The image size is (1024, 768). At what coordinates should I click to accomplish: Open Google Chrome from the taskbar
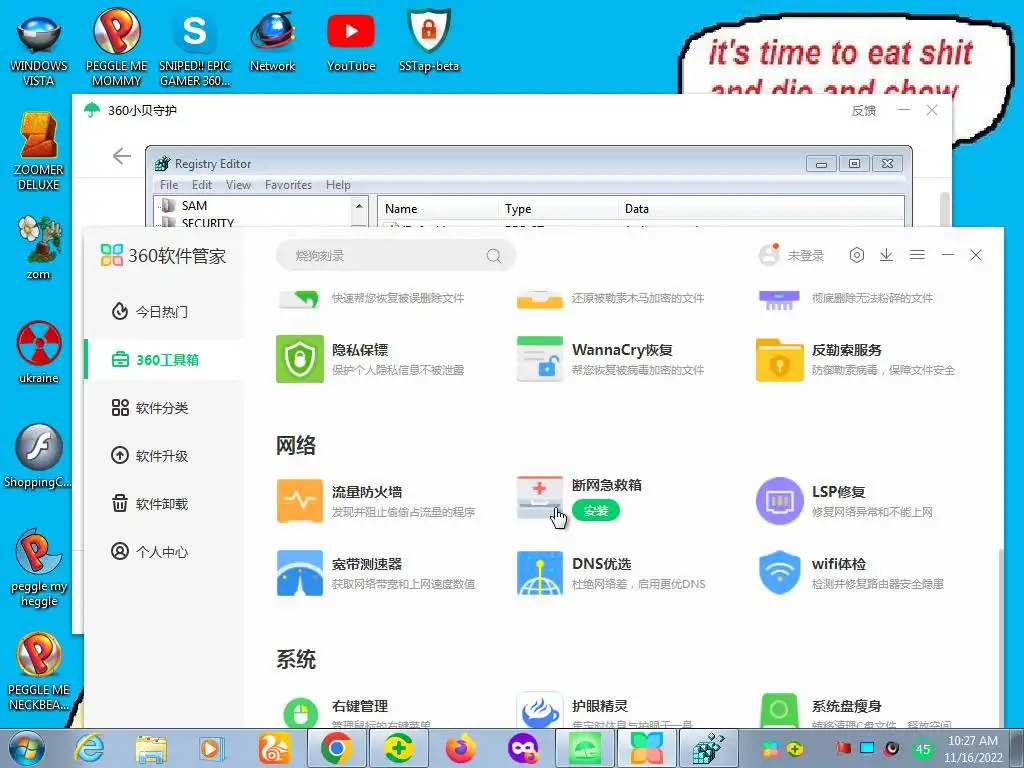pos(336,748)
